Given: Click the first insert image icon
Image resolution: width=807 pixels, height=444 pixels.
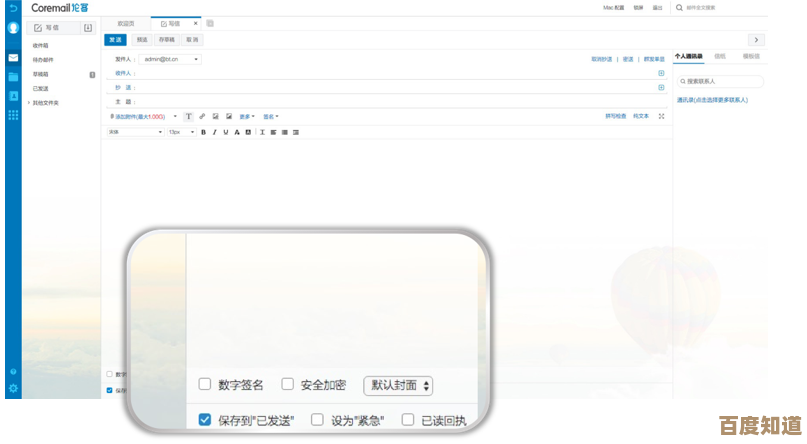Looking at the screenshot, I should [216, 116].
